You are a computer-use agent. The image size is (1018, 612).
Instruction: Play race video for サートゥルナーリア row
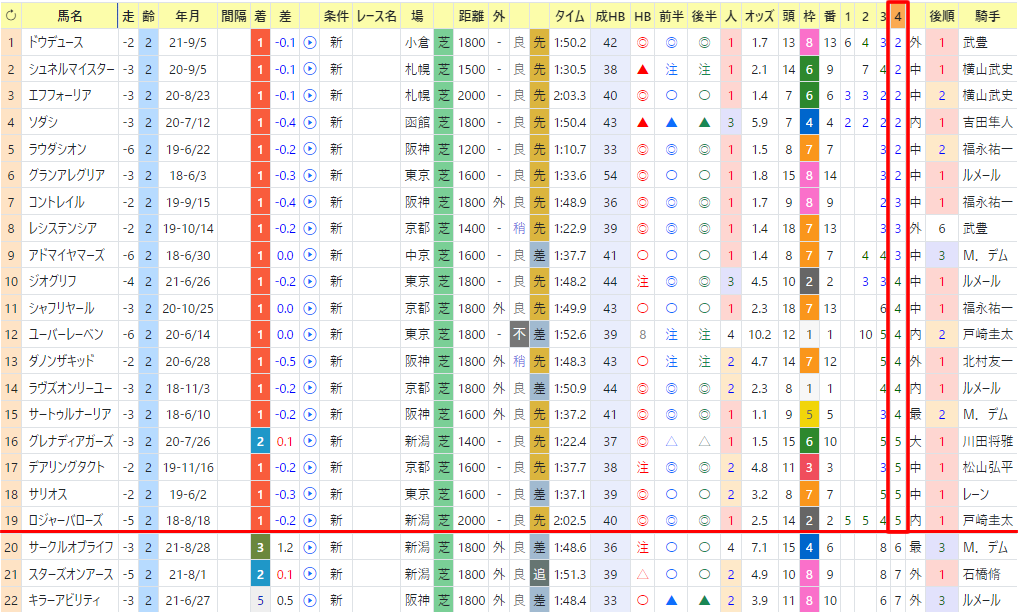point(310,414)
